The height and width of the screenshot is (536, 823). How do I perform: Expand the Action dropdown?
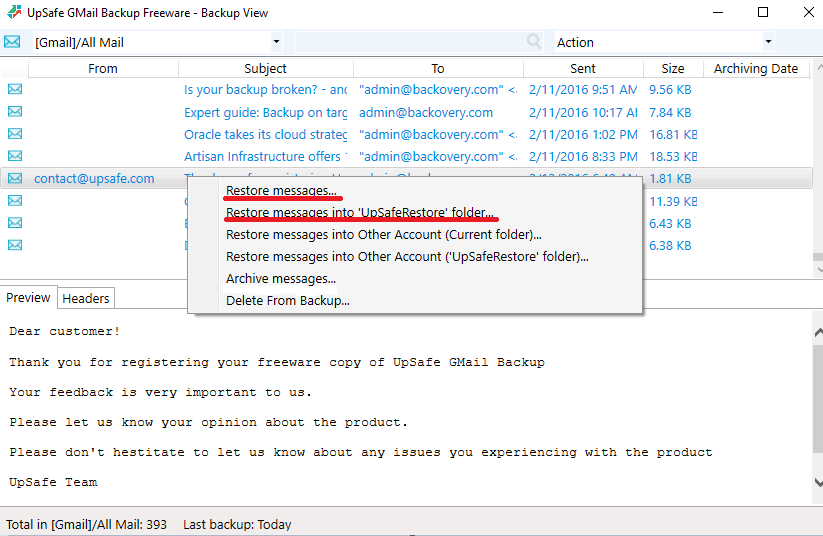coord(768,41)
